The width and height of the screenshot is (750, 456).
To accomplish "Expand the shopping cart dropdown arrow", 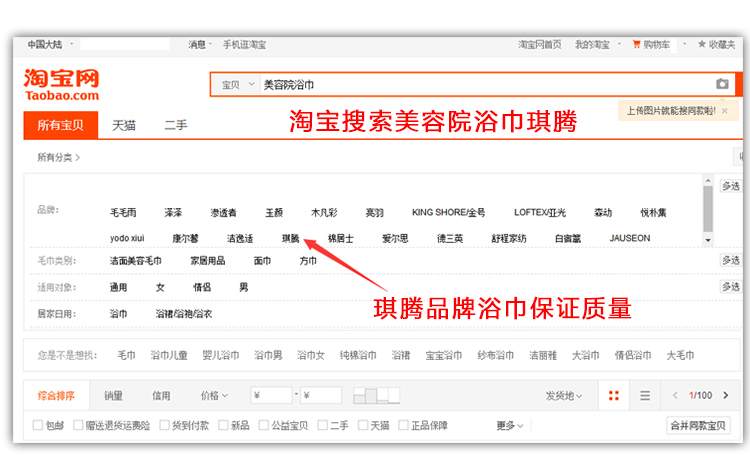I will tap(684, 44).
